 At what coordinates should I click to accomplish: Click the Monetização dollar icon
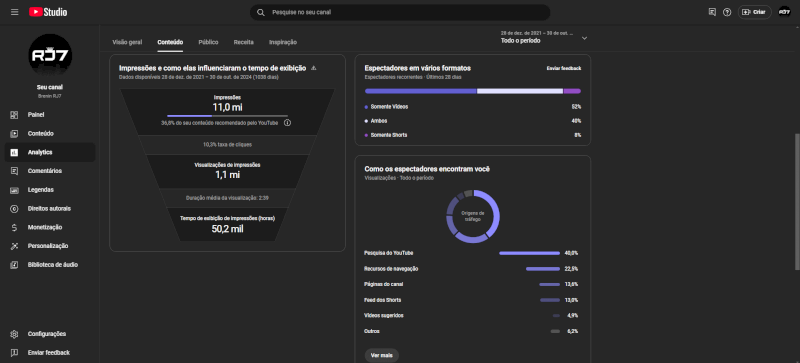[14, 227]
